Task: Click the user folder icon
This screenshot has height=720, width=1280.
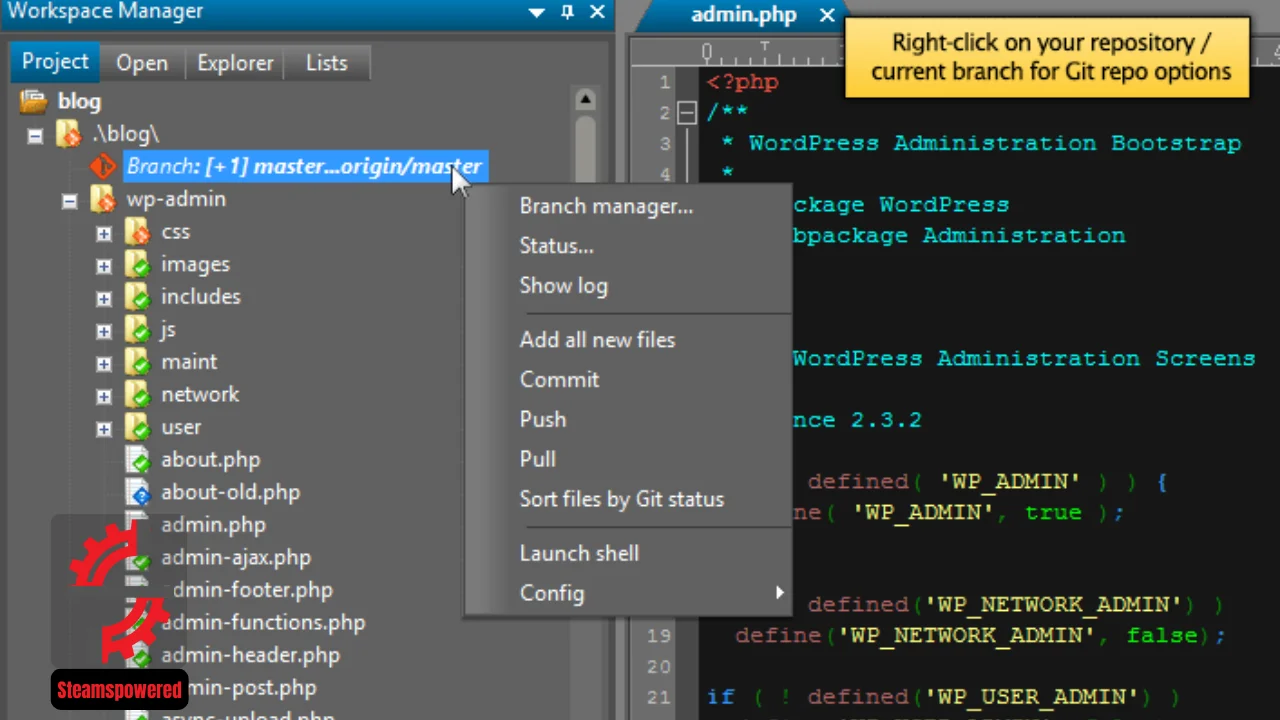Action: tap(137, 427)
